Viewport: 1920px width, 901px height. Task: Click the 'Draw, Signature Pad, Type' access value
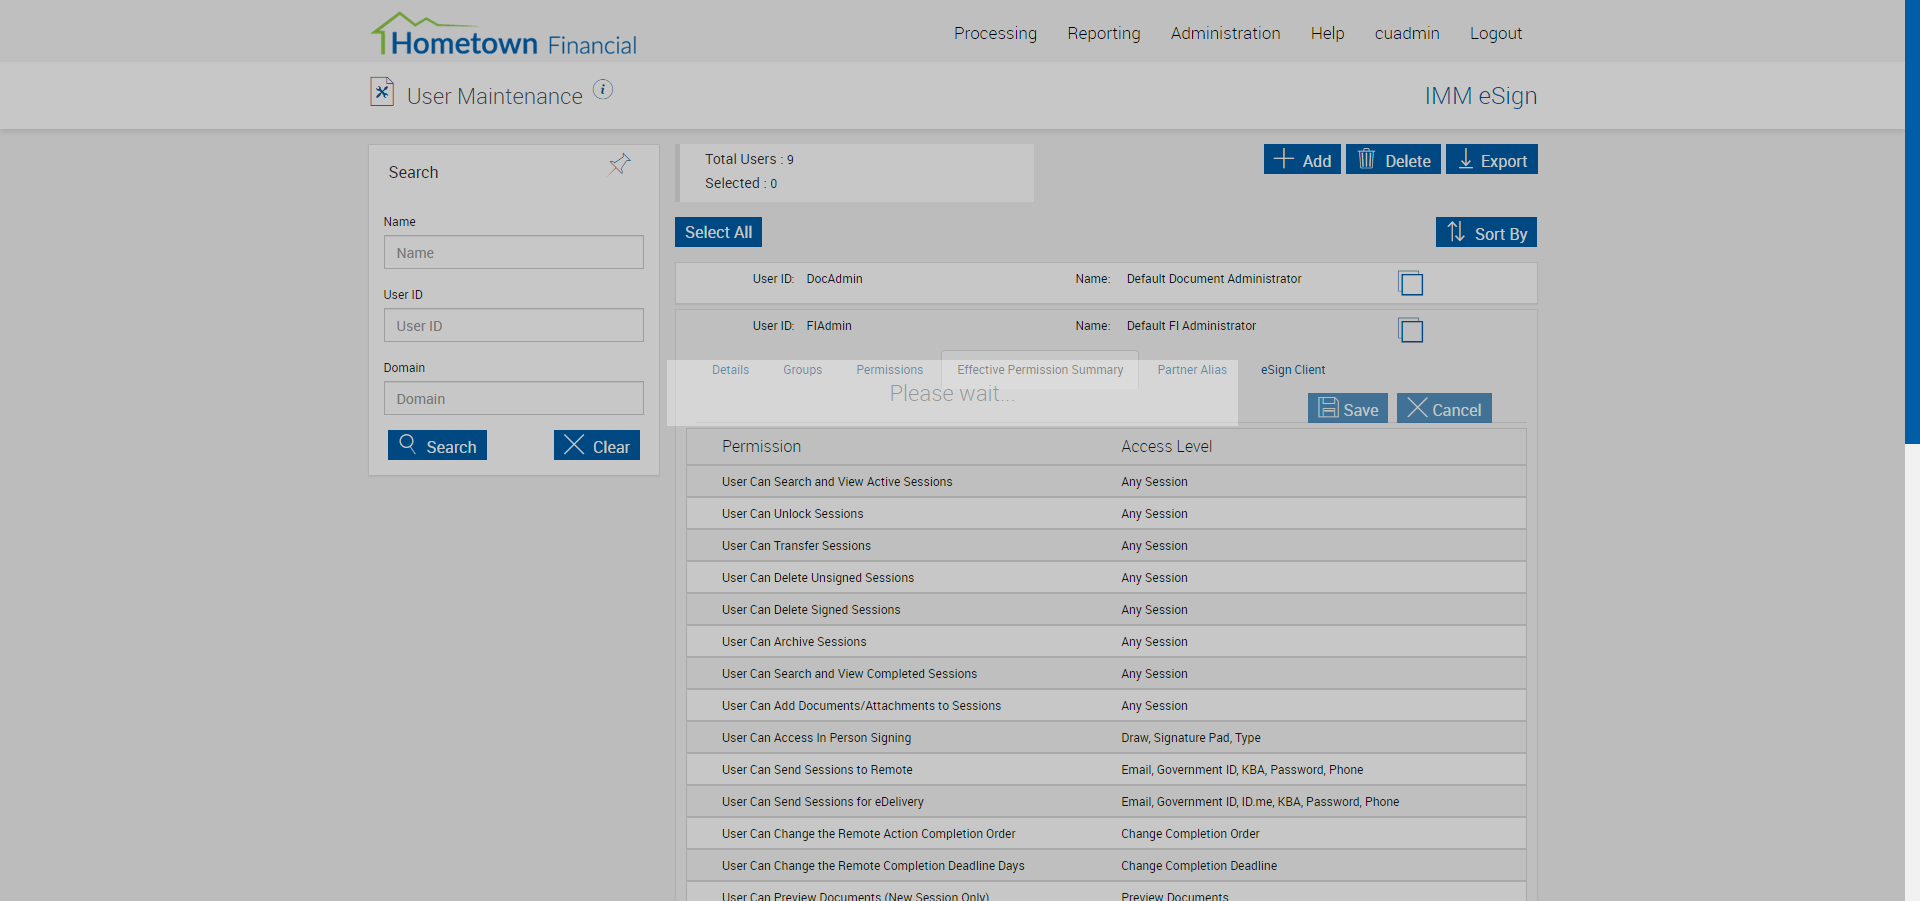(x=1190, y=738)
